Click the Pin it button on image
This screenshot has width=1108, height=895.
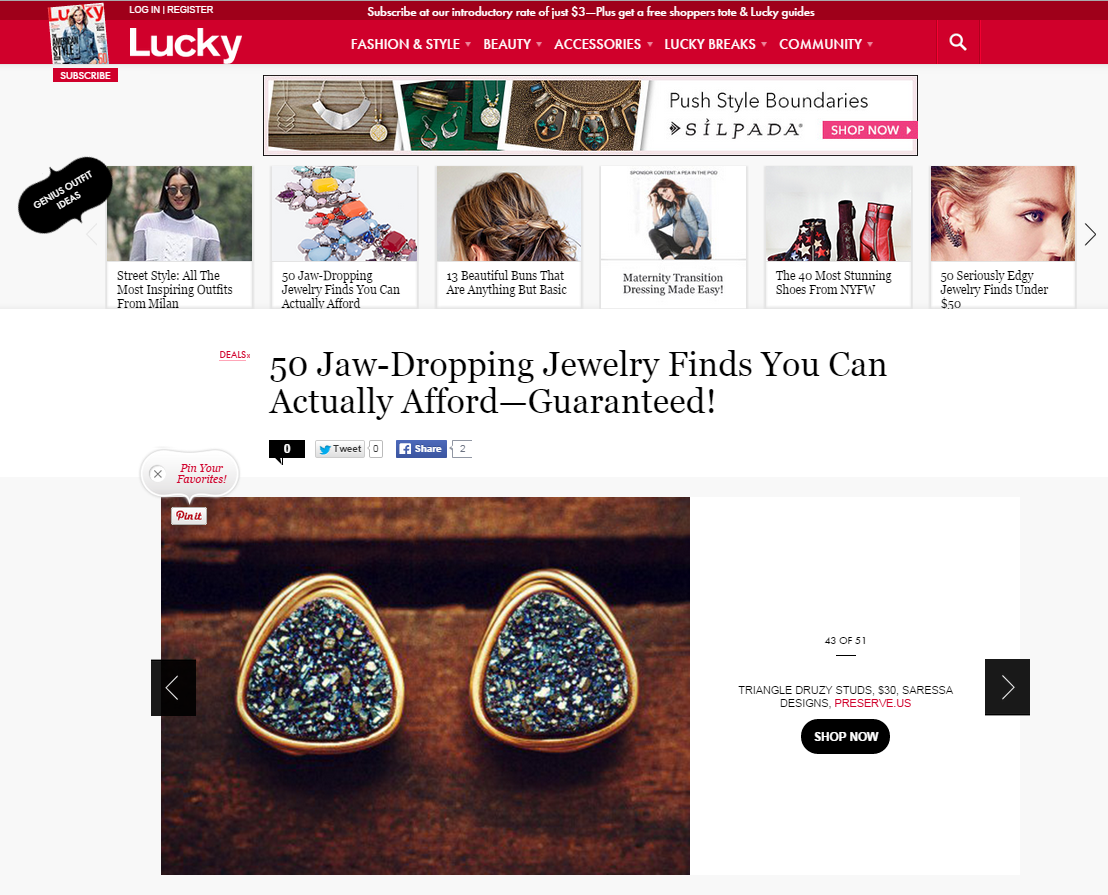pos(189,516)
